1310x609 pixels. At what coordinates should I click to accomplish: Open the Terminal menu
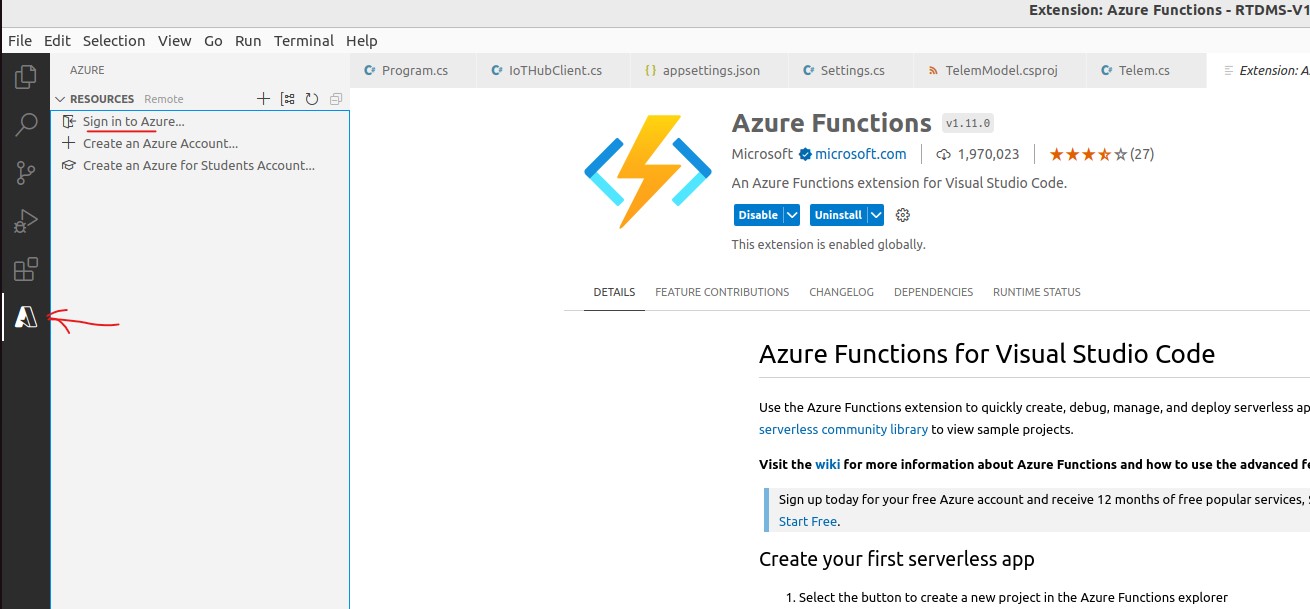[304, 41]
